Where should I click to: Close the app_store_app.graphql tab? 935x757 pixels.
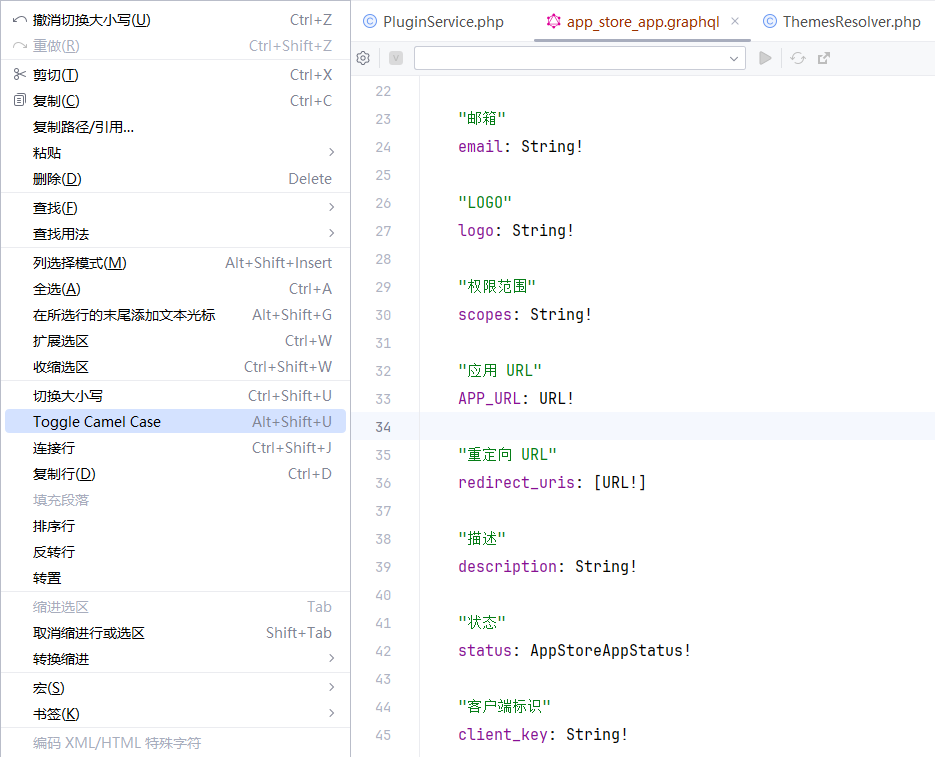pyautogui.click(x=735, y=21)
